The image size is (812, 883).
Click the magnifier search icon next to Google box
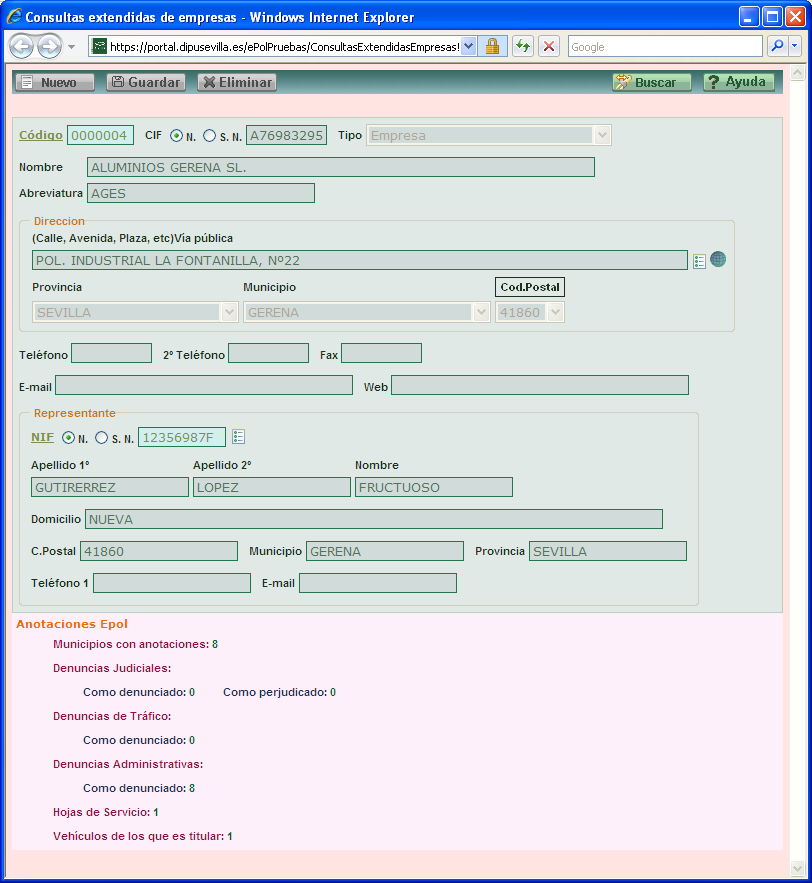click(x=777, y=47)
